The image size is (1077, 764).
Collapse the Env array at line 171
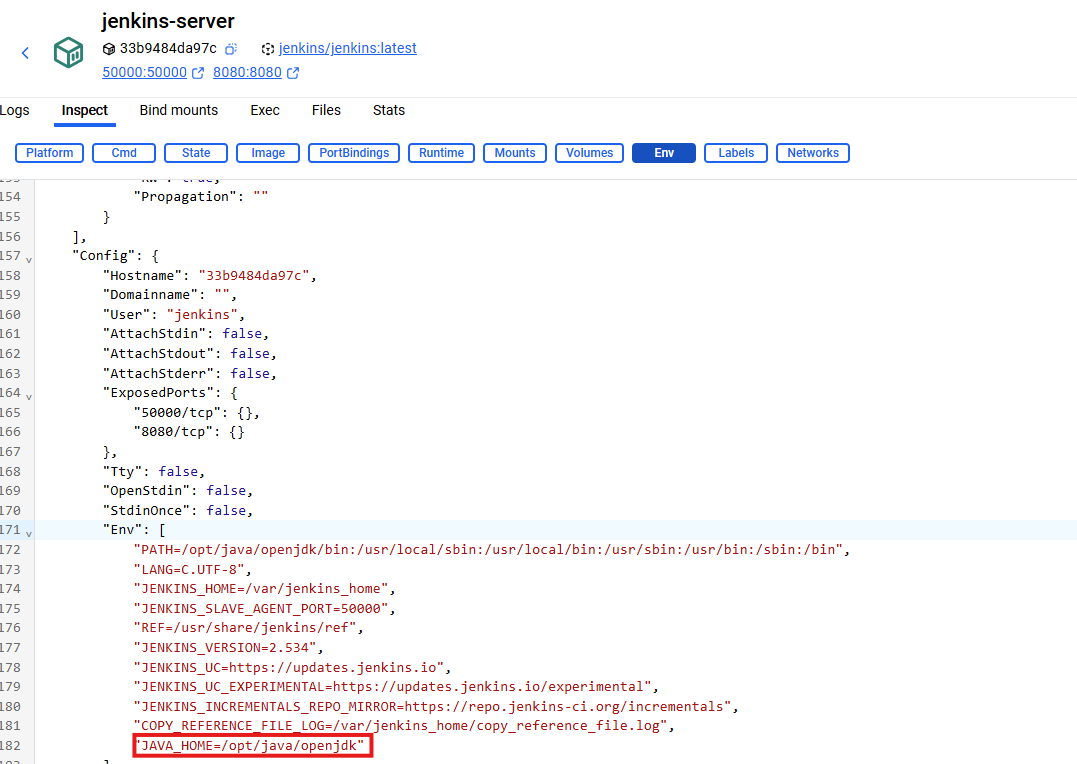(x=29, y=533)
